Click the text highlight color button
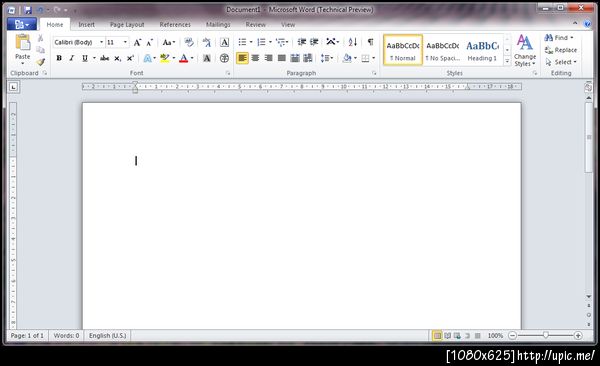The width and height of the screenshot is (600, 366). pos(165,58)
